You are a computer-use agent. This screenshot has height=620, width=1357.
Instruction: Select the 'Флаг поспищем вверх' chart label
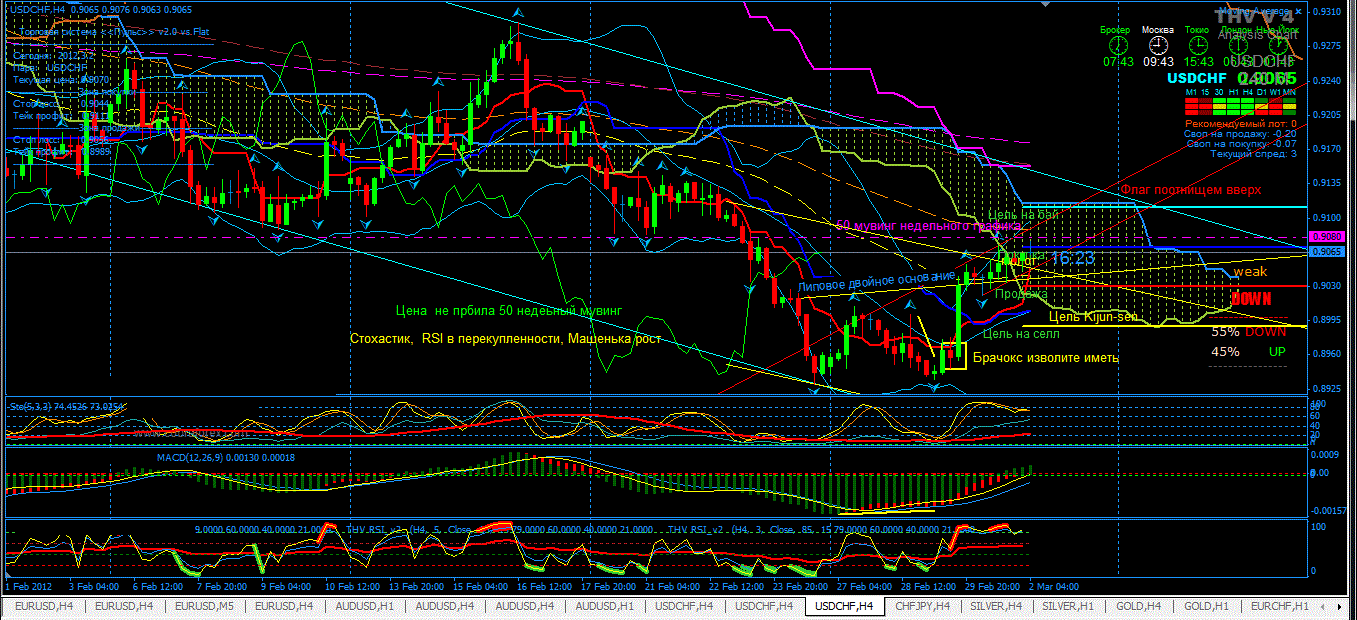click(1190, 189)
